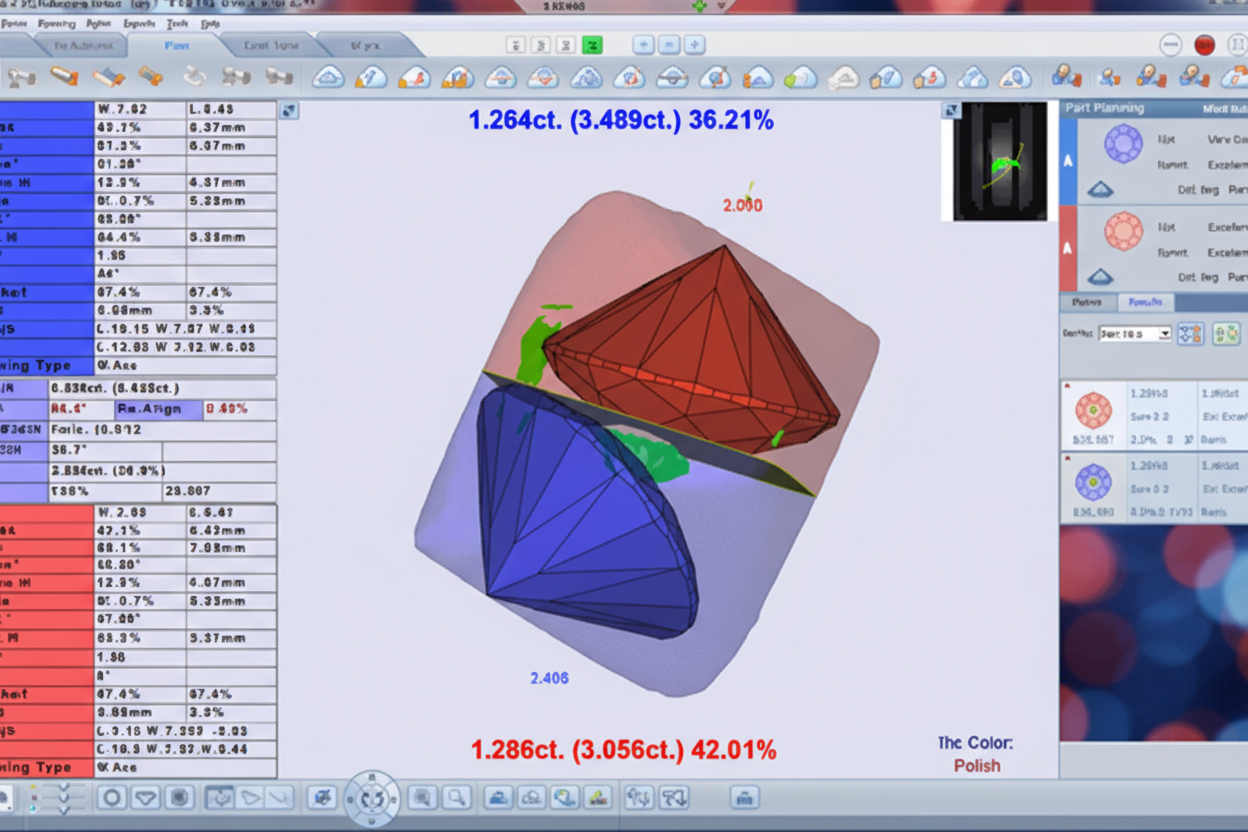Click the tree-structure icon beside the sort dropdown
Screen dimensions: 1248x832
coord(1190,334)
